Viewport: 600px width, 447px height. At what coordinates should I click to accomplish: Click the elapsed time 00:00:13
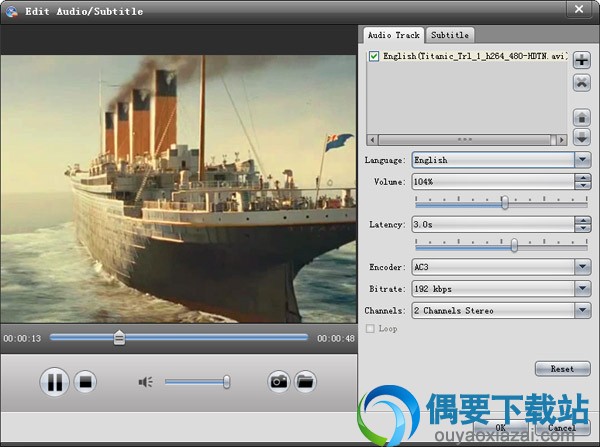[22, 338]
